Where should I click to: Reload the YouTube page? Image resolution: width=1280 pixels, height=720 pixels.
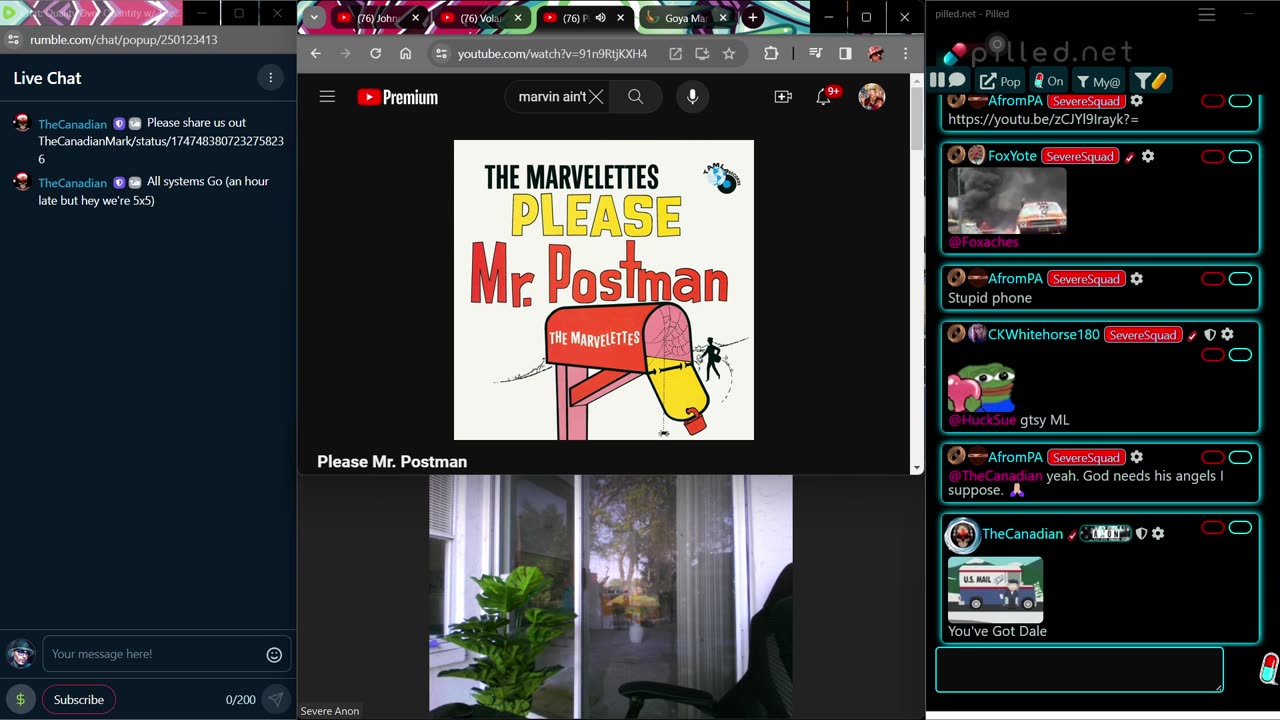coord(375,54)
